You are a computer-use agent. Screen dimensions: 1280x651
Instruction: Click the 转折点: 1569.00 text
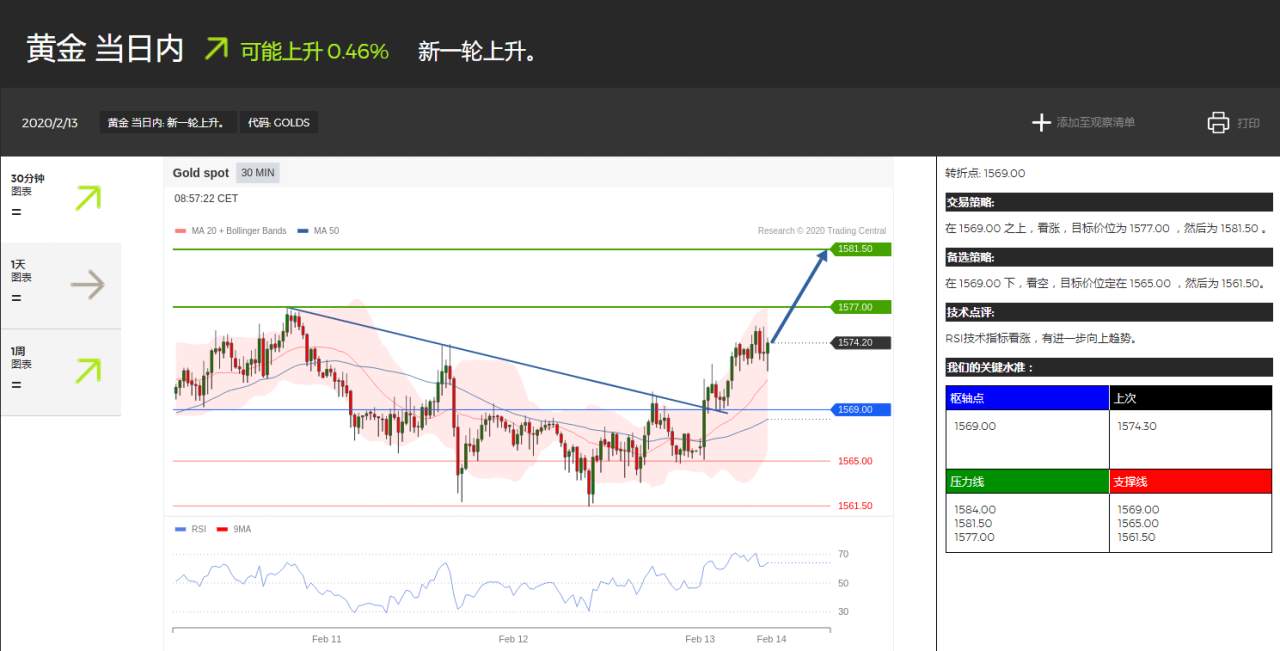tap(985, 173)
